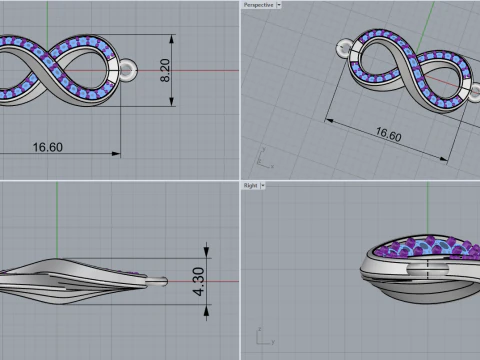Select the 8.20 height dimension text
The height and width of the screenshot is (360, 480).
pos(165,70)
